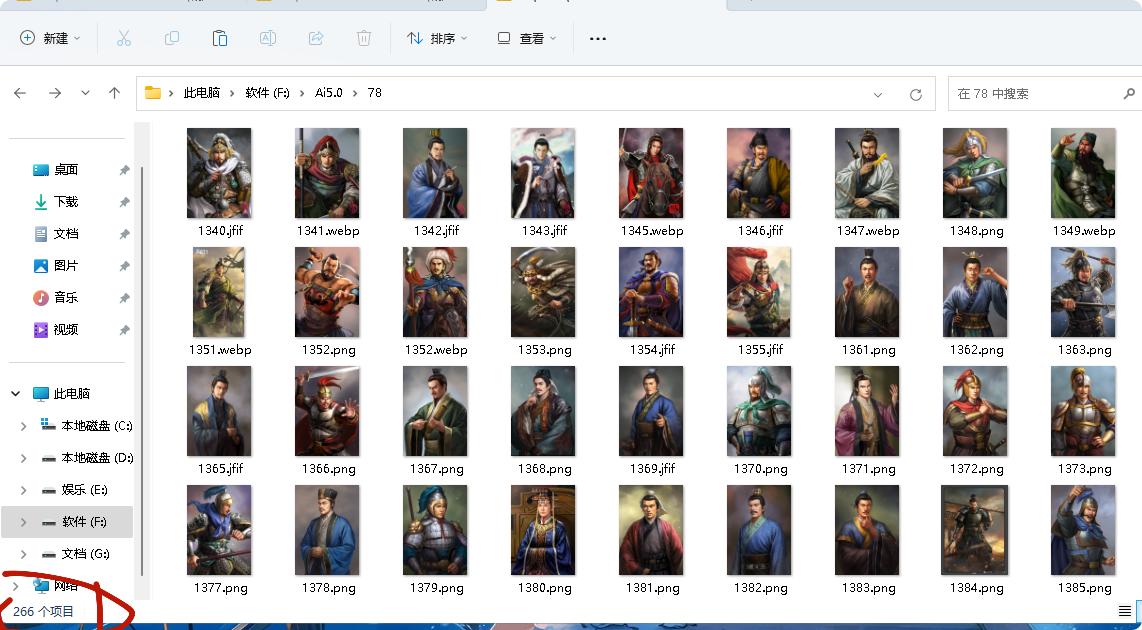Open the 新建 dropdown menu
Image resolution: width=1142 pixels, height=630 pixels.
(x=50, y=39)
